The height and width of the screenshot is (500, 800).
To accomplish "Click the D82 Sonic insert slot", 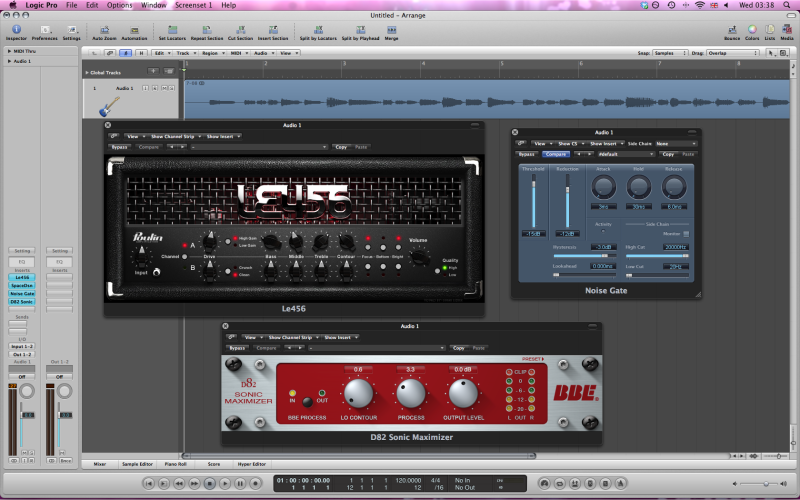I will pos(22,302).
